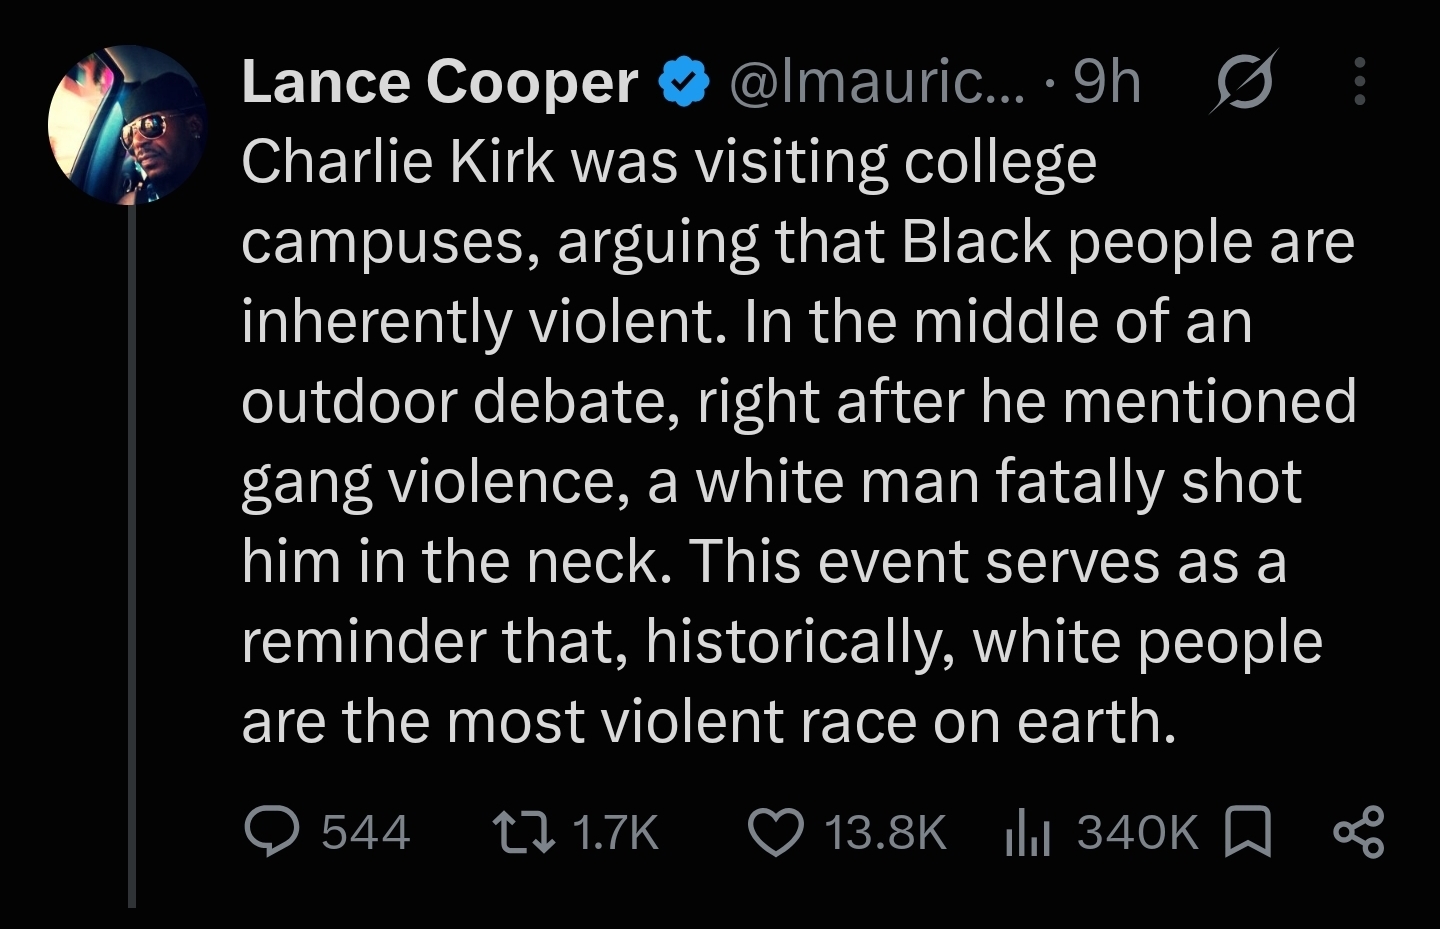
Task: Open the tweet body text
Action: coord(798,441)
